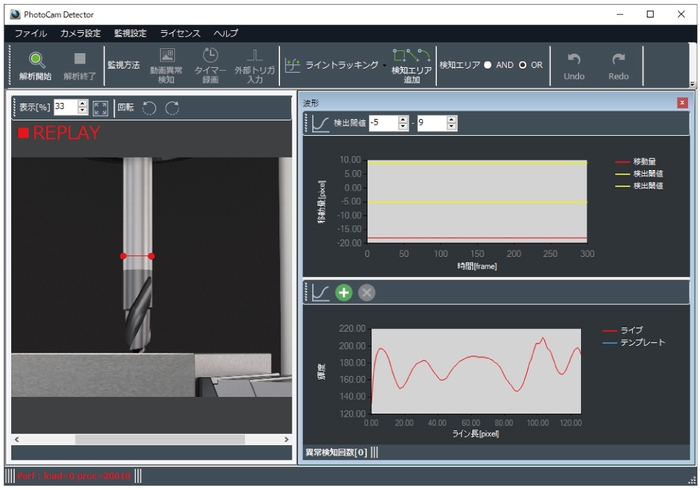Click stepper of upper threshold value 9
Viewport: 700px width, 490px height.
coord(452,123)
